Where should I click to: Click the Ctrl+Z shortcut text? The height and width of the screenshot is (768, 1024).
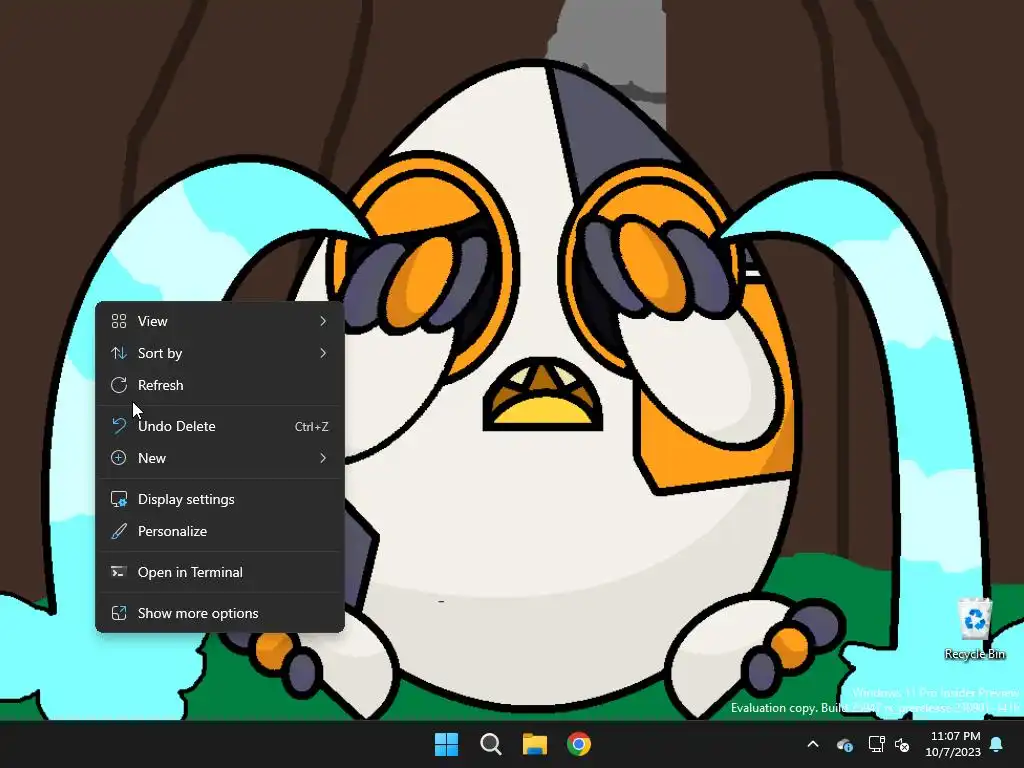pyautogui.click(x=312, y=426)
